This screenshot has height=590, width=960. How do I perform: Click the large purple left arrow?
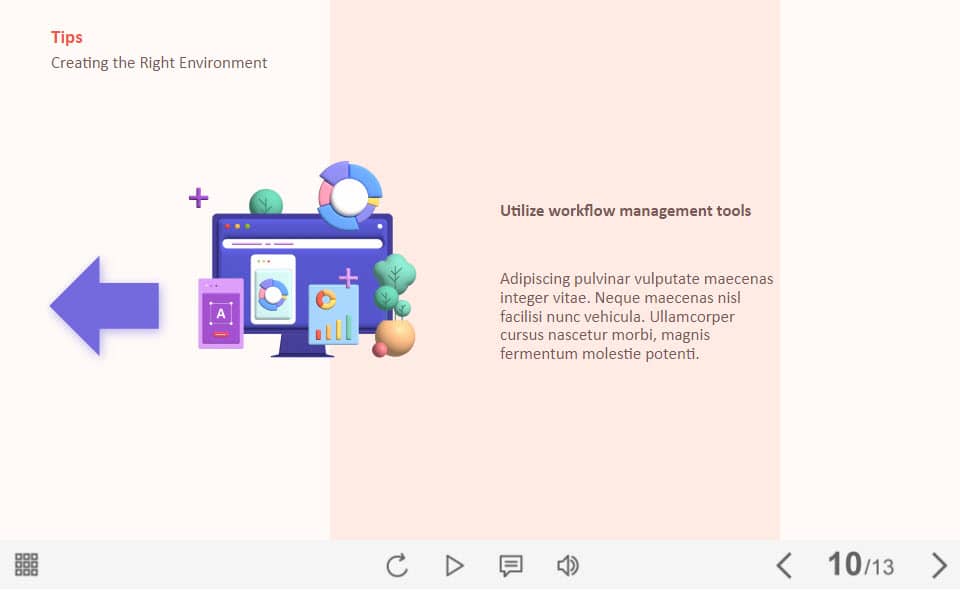[104, 306]
